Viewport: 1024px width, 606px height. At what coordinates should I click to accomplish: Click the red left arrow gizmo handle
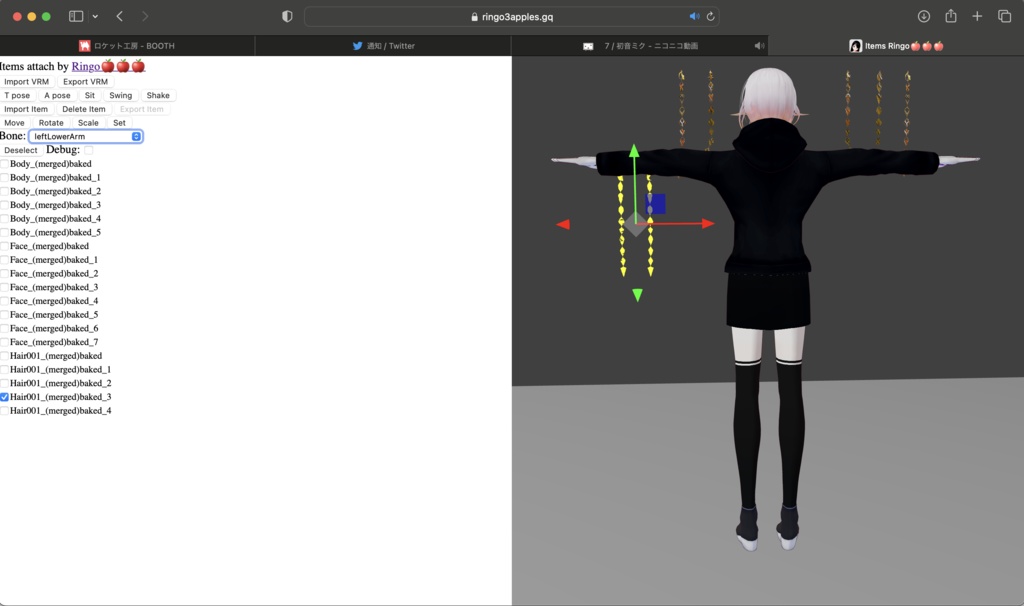(x=563, y=224)
